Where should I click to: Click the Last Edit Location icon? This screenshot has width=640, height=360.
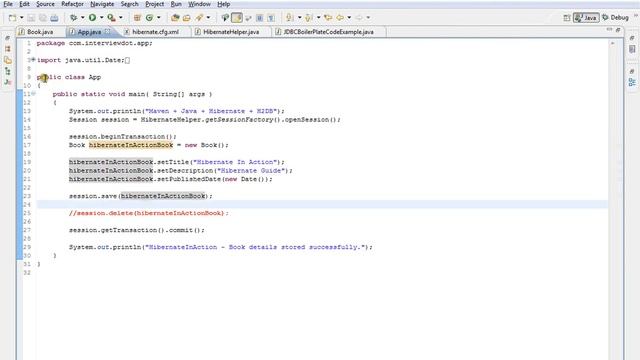coord(328,18)
